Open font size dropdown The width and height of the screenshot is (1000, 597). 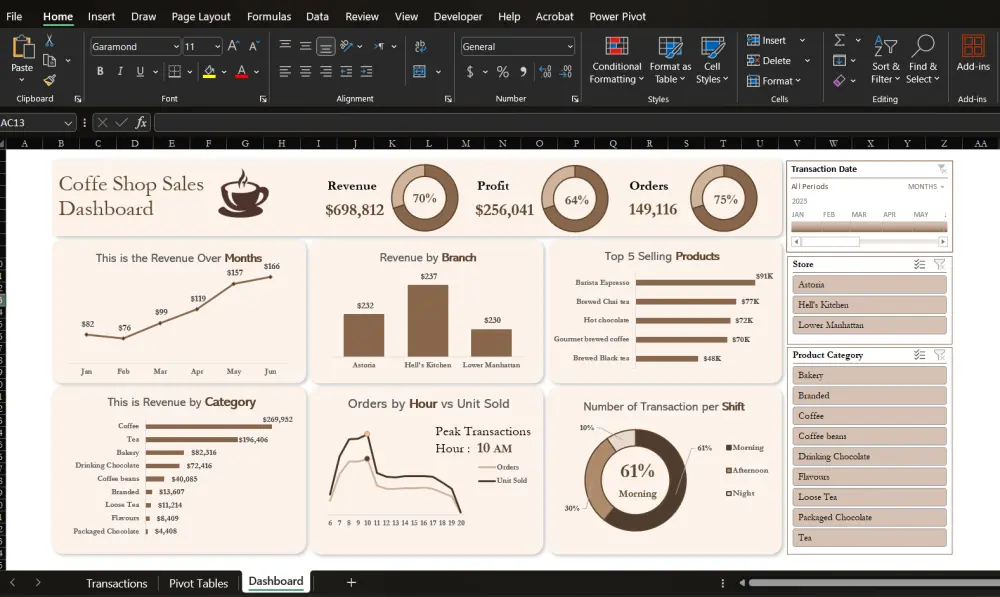coord(217,47)
